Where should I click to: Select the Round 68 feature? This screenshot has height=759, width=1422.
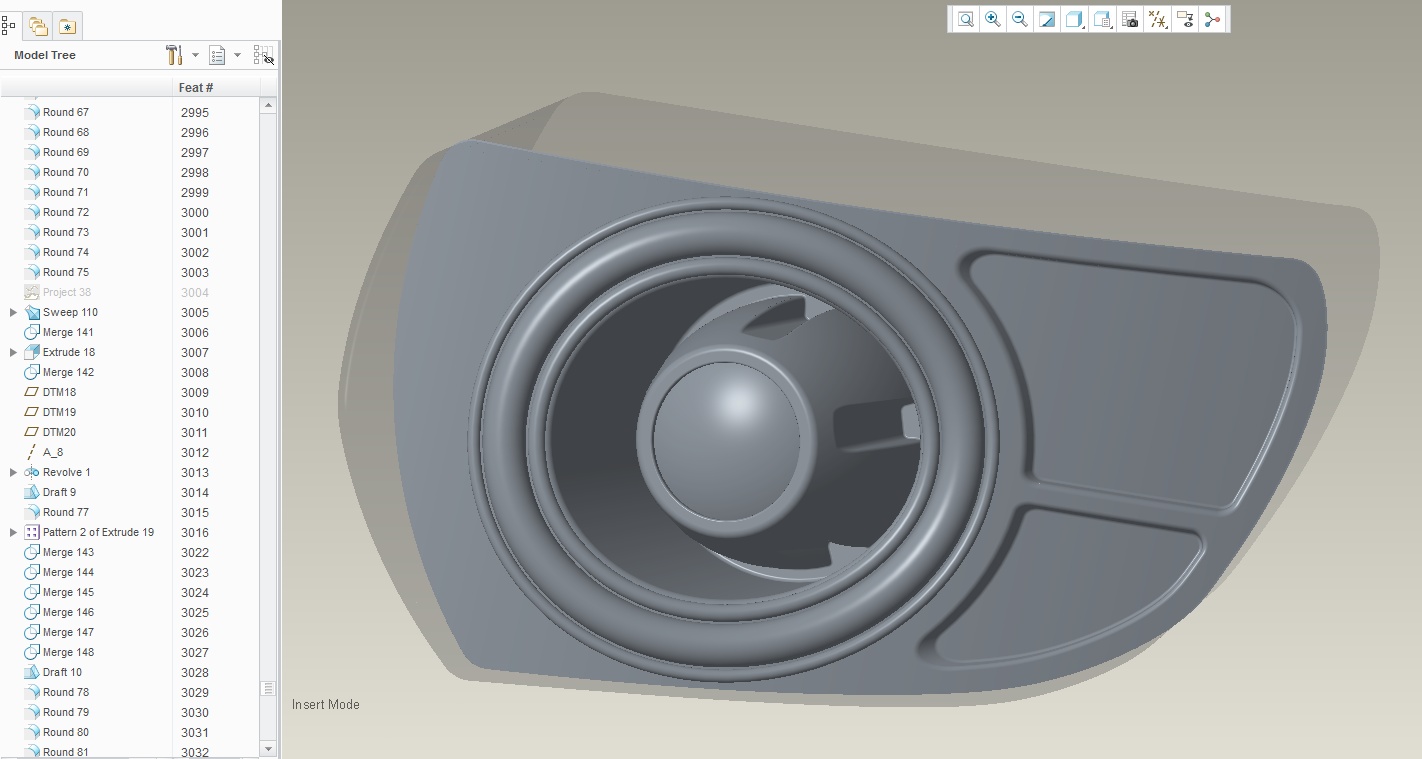(65, 132)
